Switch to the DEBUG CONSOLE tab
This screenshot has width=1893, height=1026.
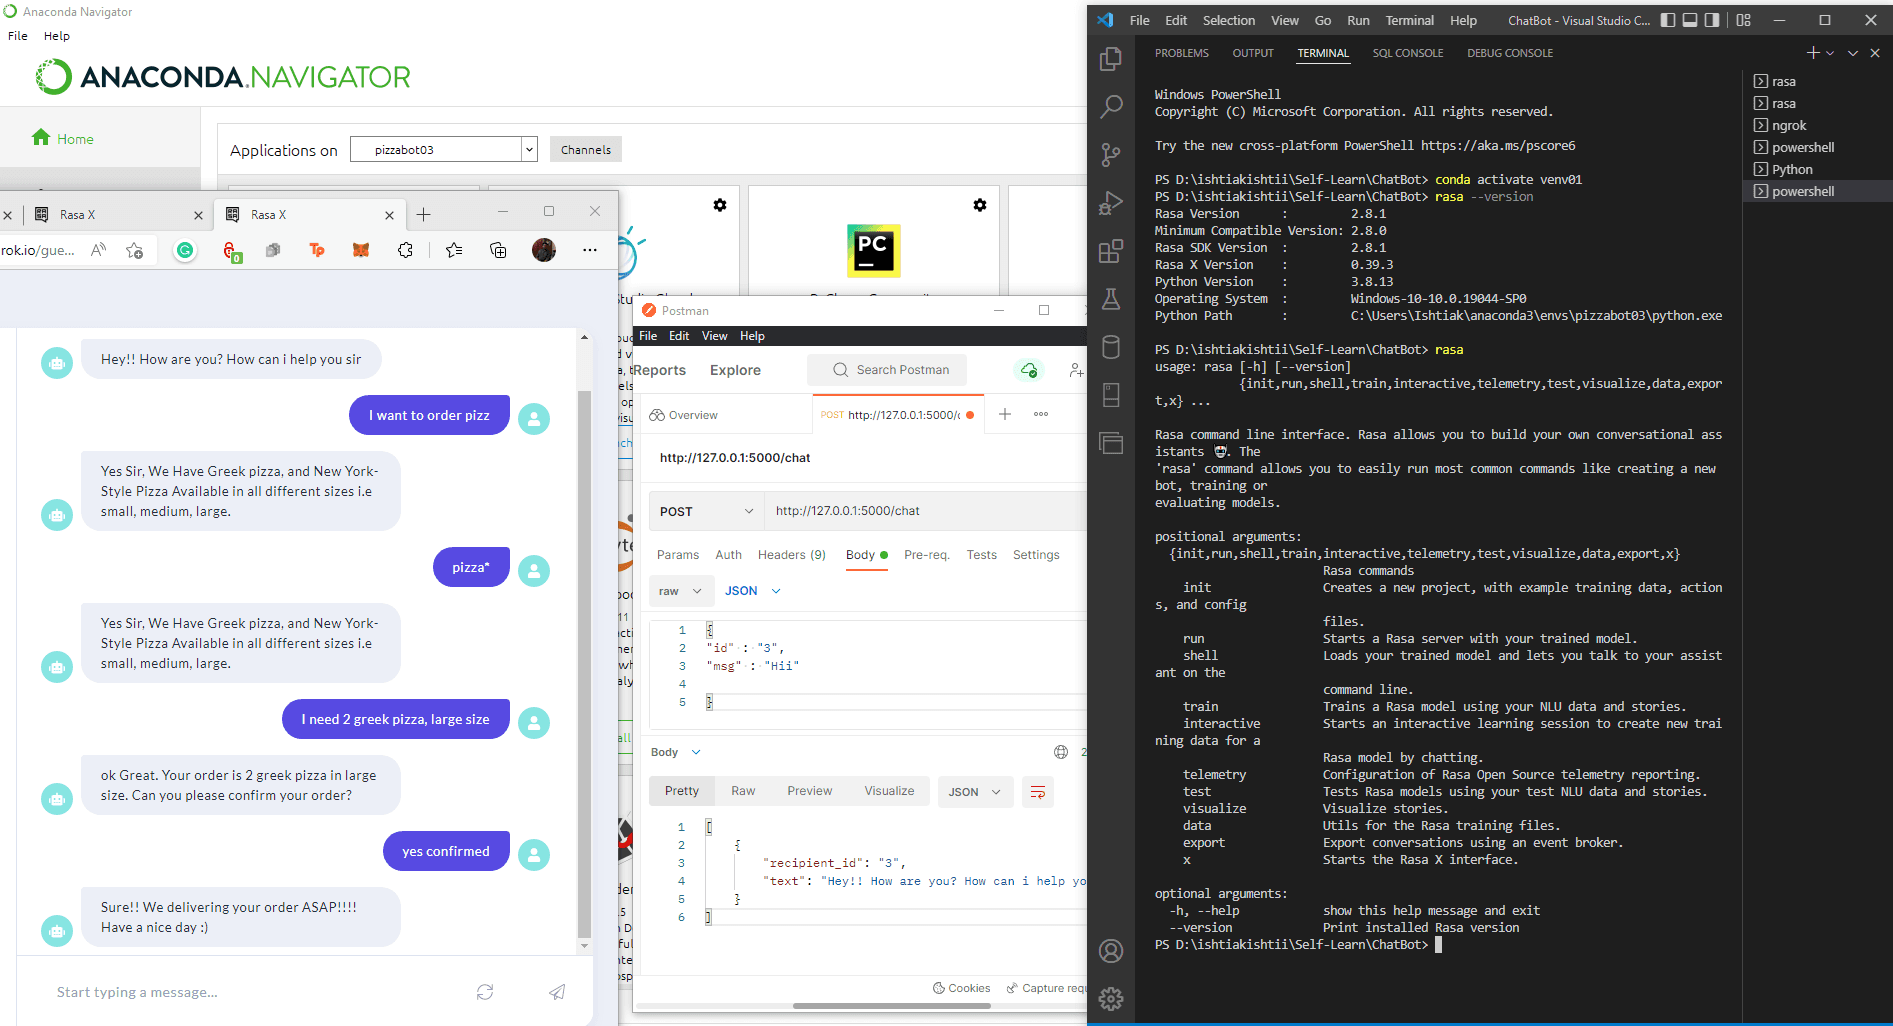(x=1509, y=53)
